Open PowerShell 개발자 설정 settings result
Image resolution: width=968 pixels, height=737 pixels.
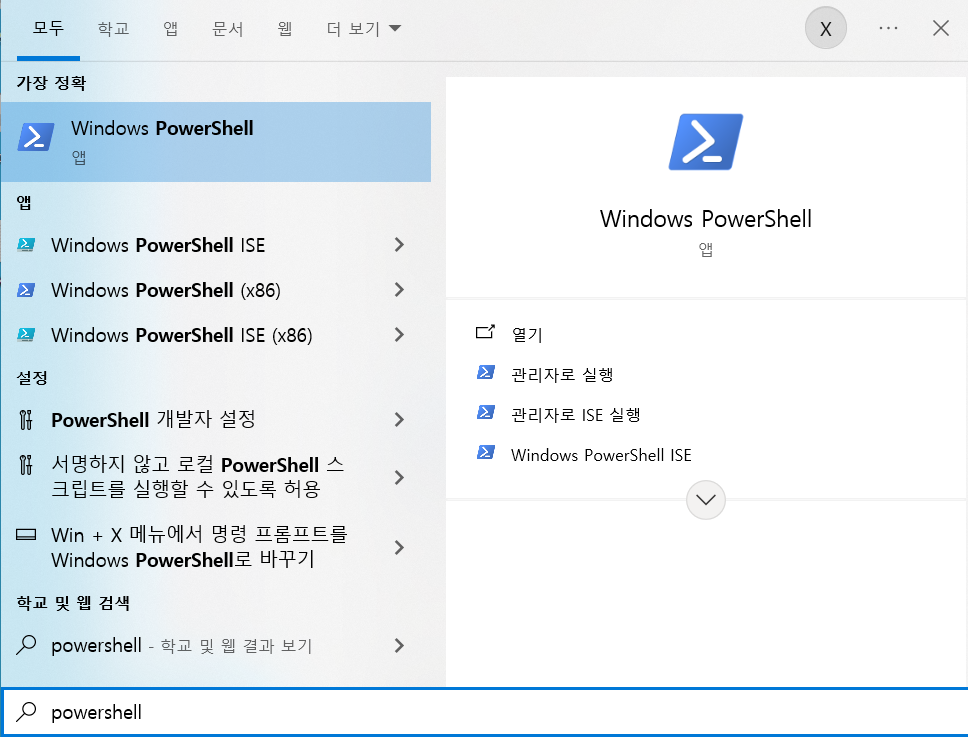216,420
